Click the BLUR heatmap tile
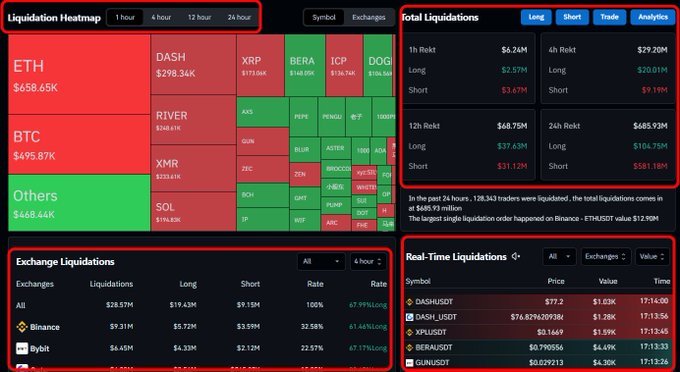 (x=304, y=150)
